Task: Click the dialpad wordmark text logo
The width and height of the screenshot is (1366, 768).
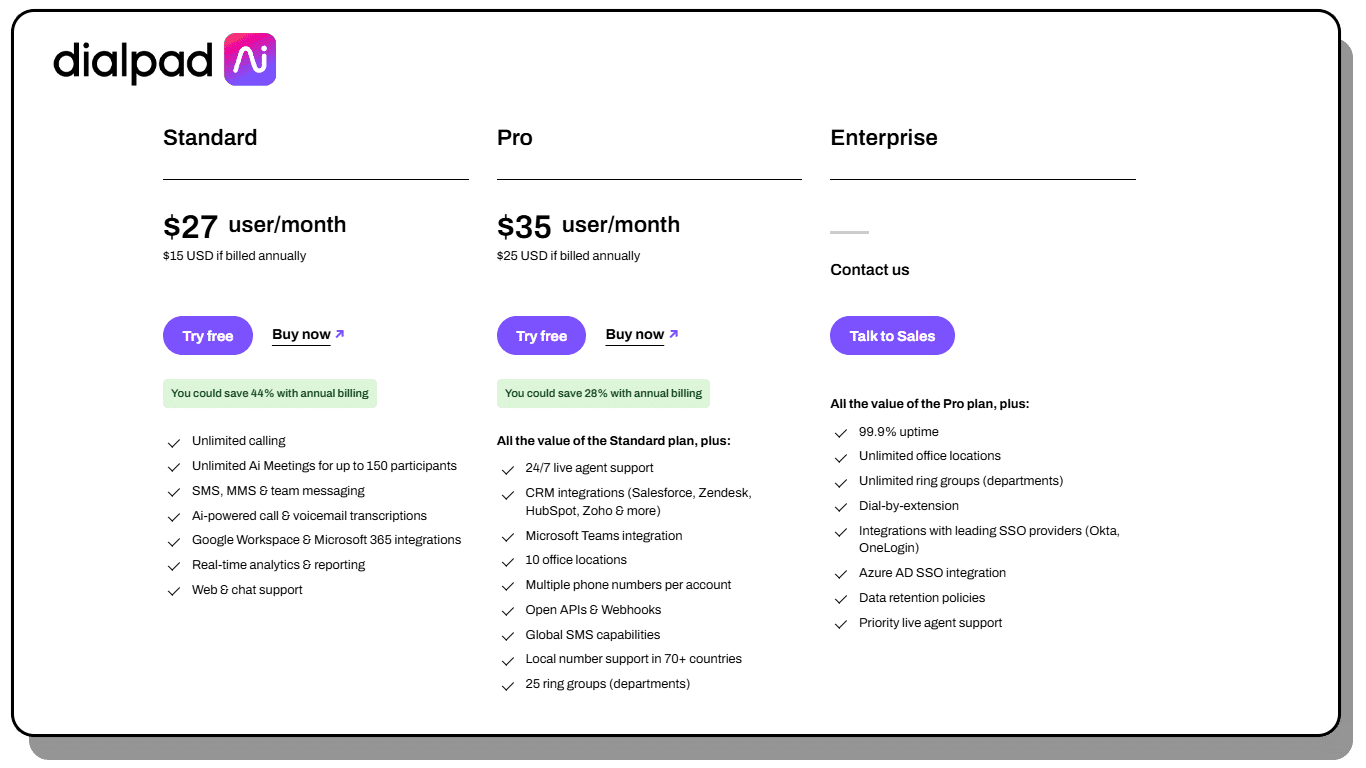Action: pos(133,62)
